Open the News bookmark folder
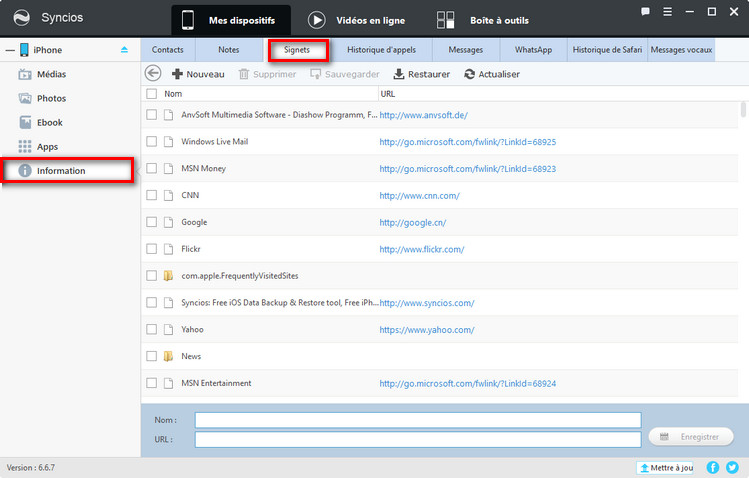 click(190, 356)
